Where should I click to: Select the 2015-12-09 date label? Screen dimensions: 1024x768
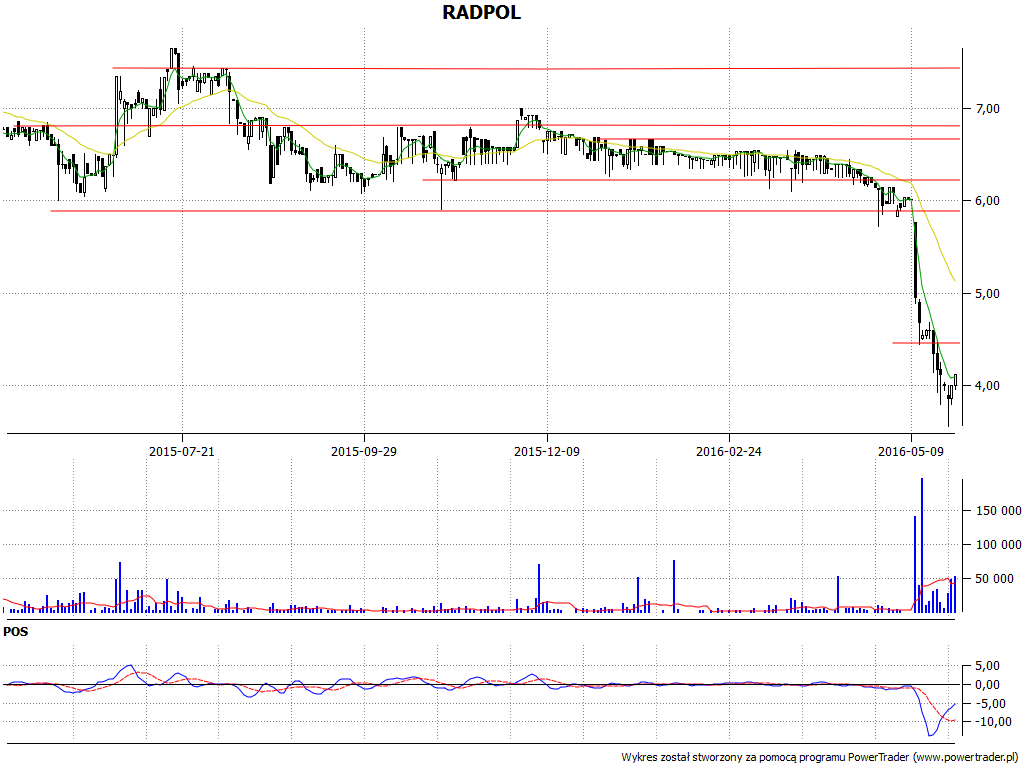coord(547,451)
